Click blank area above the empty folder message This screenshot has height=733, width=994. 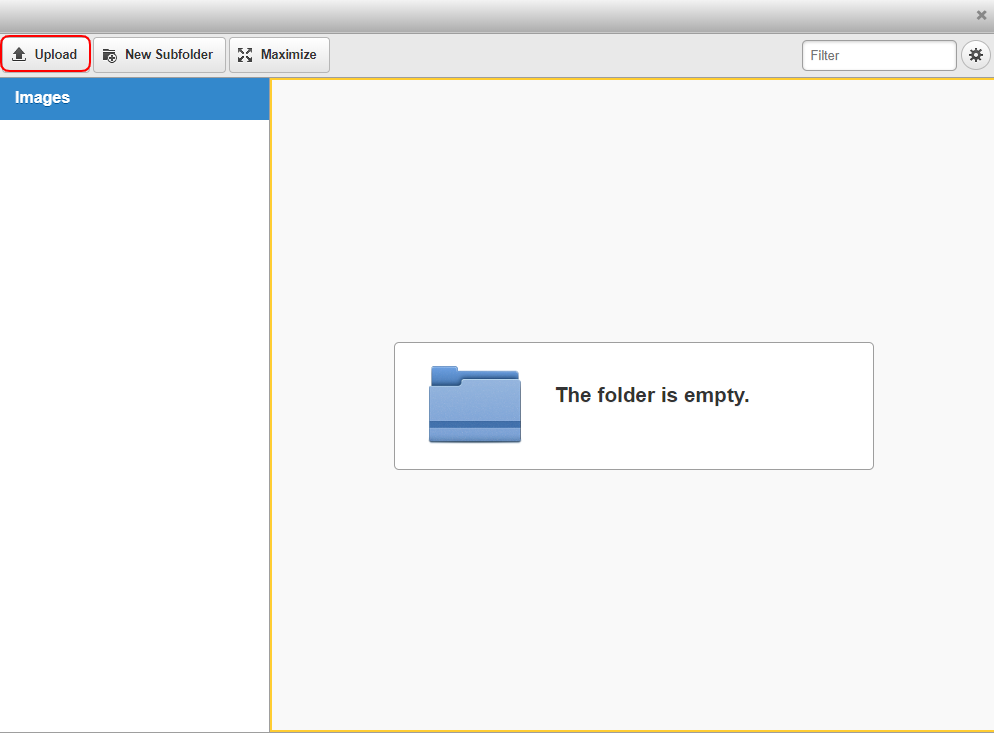click(632, 210)
